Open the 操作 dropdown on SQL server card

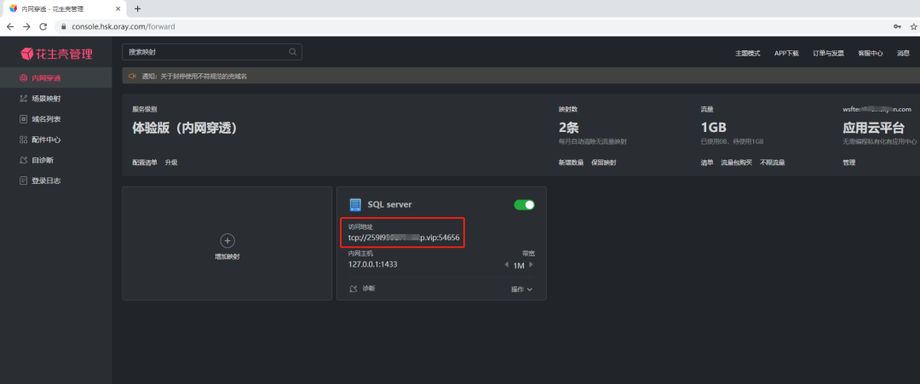tap(522, 289)
